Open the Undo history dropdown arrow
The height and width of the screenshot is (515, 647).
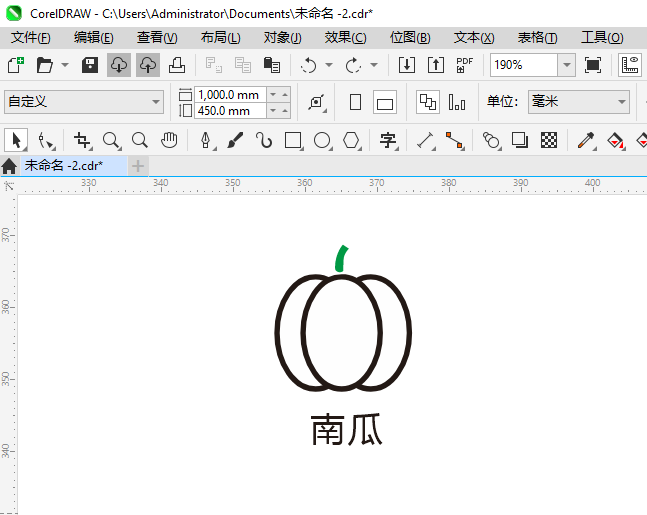coord(329,65)
